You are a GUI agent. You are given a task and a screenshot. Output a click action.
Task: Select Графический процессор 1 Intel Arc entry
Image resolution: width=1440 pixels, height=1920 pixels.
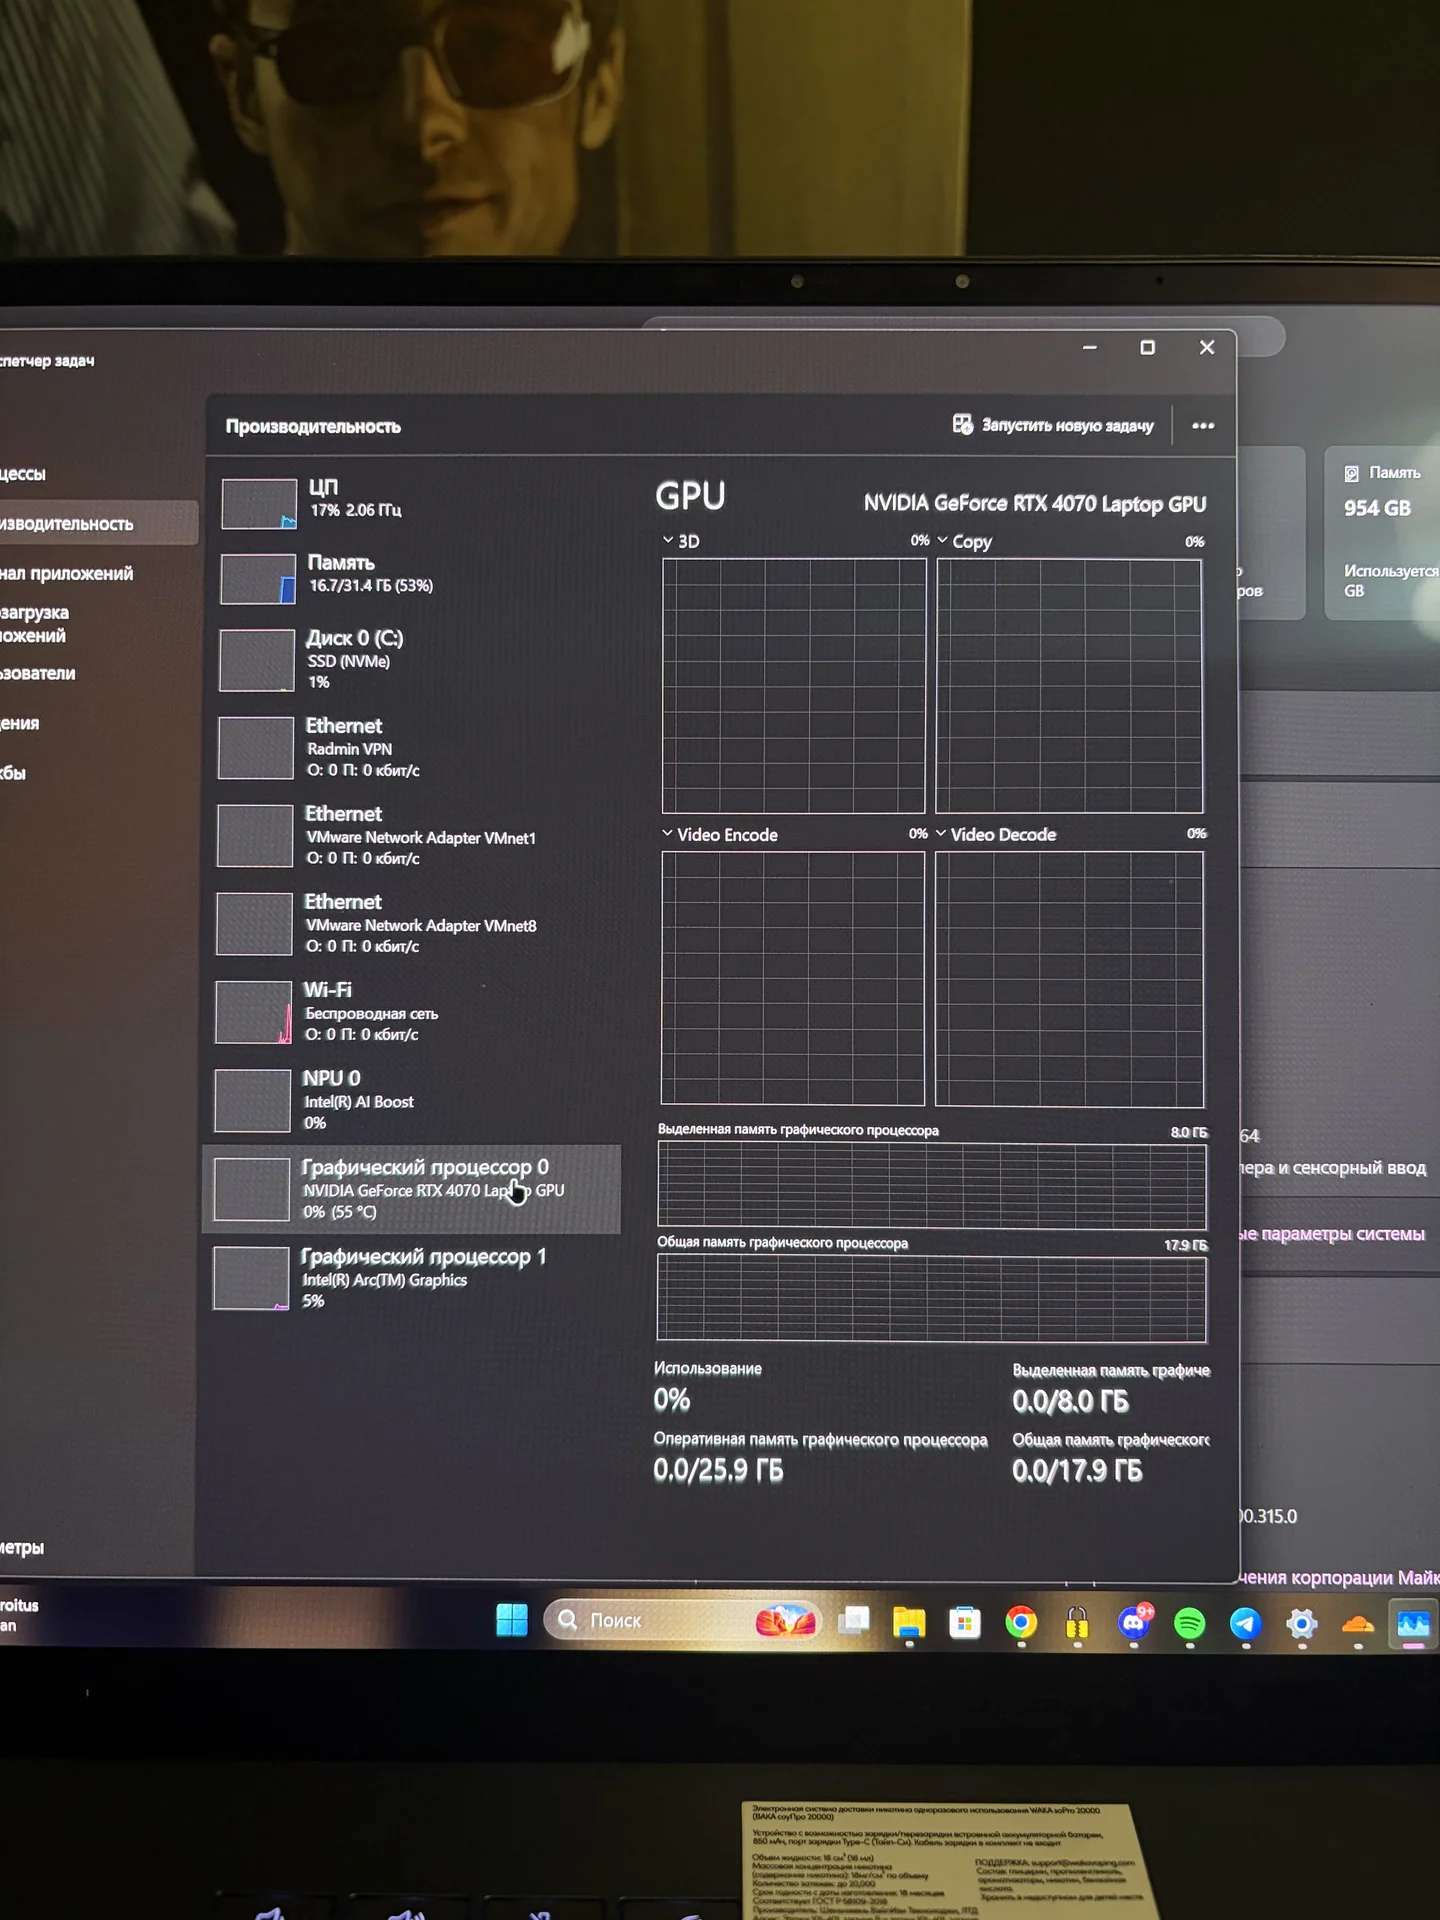(x=412, y=1278)
